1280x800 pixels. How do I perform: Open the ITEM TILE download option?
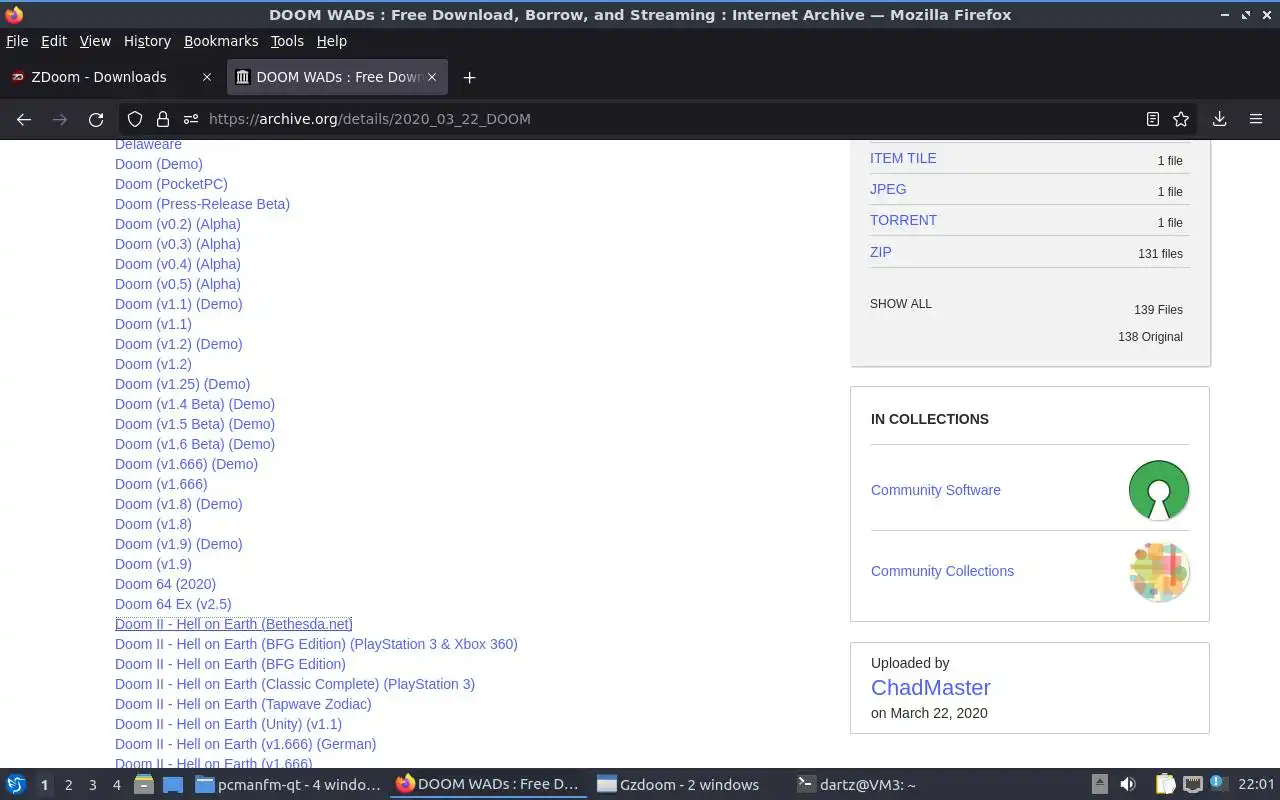[x=903, y=158]
